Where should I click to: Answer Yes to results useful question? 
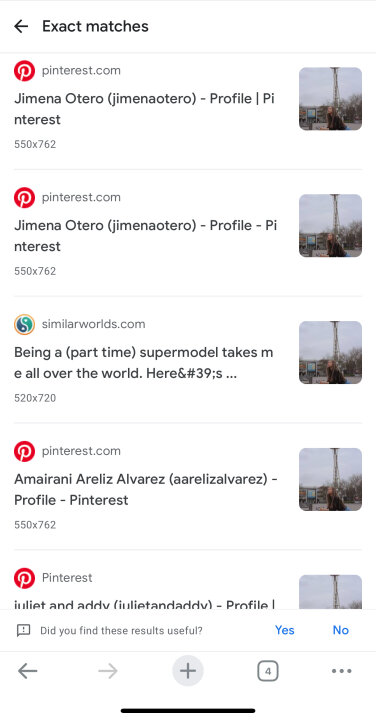click(285, 630)
